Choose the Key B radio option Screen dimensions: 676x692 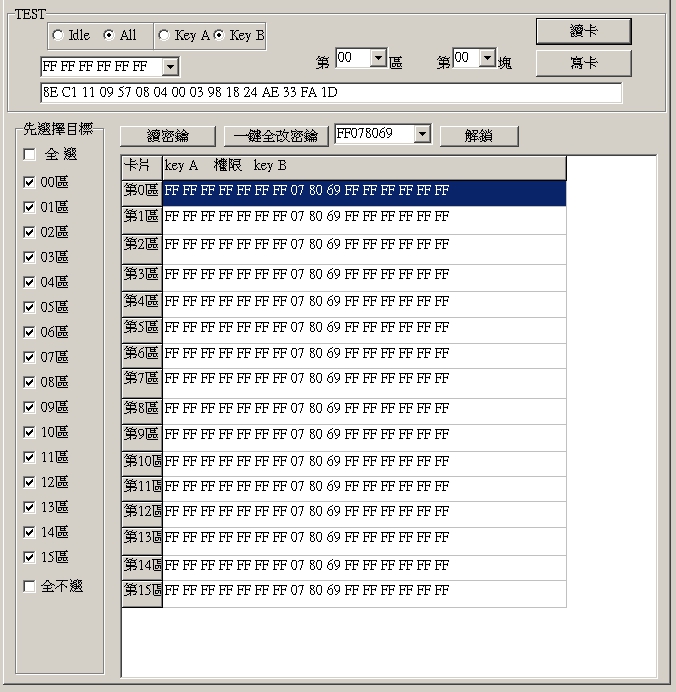coord(219,36)
